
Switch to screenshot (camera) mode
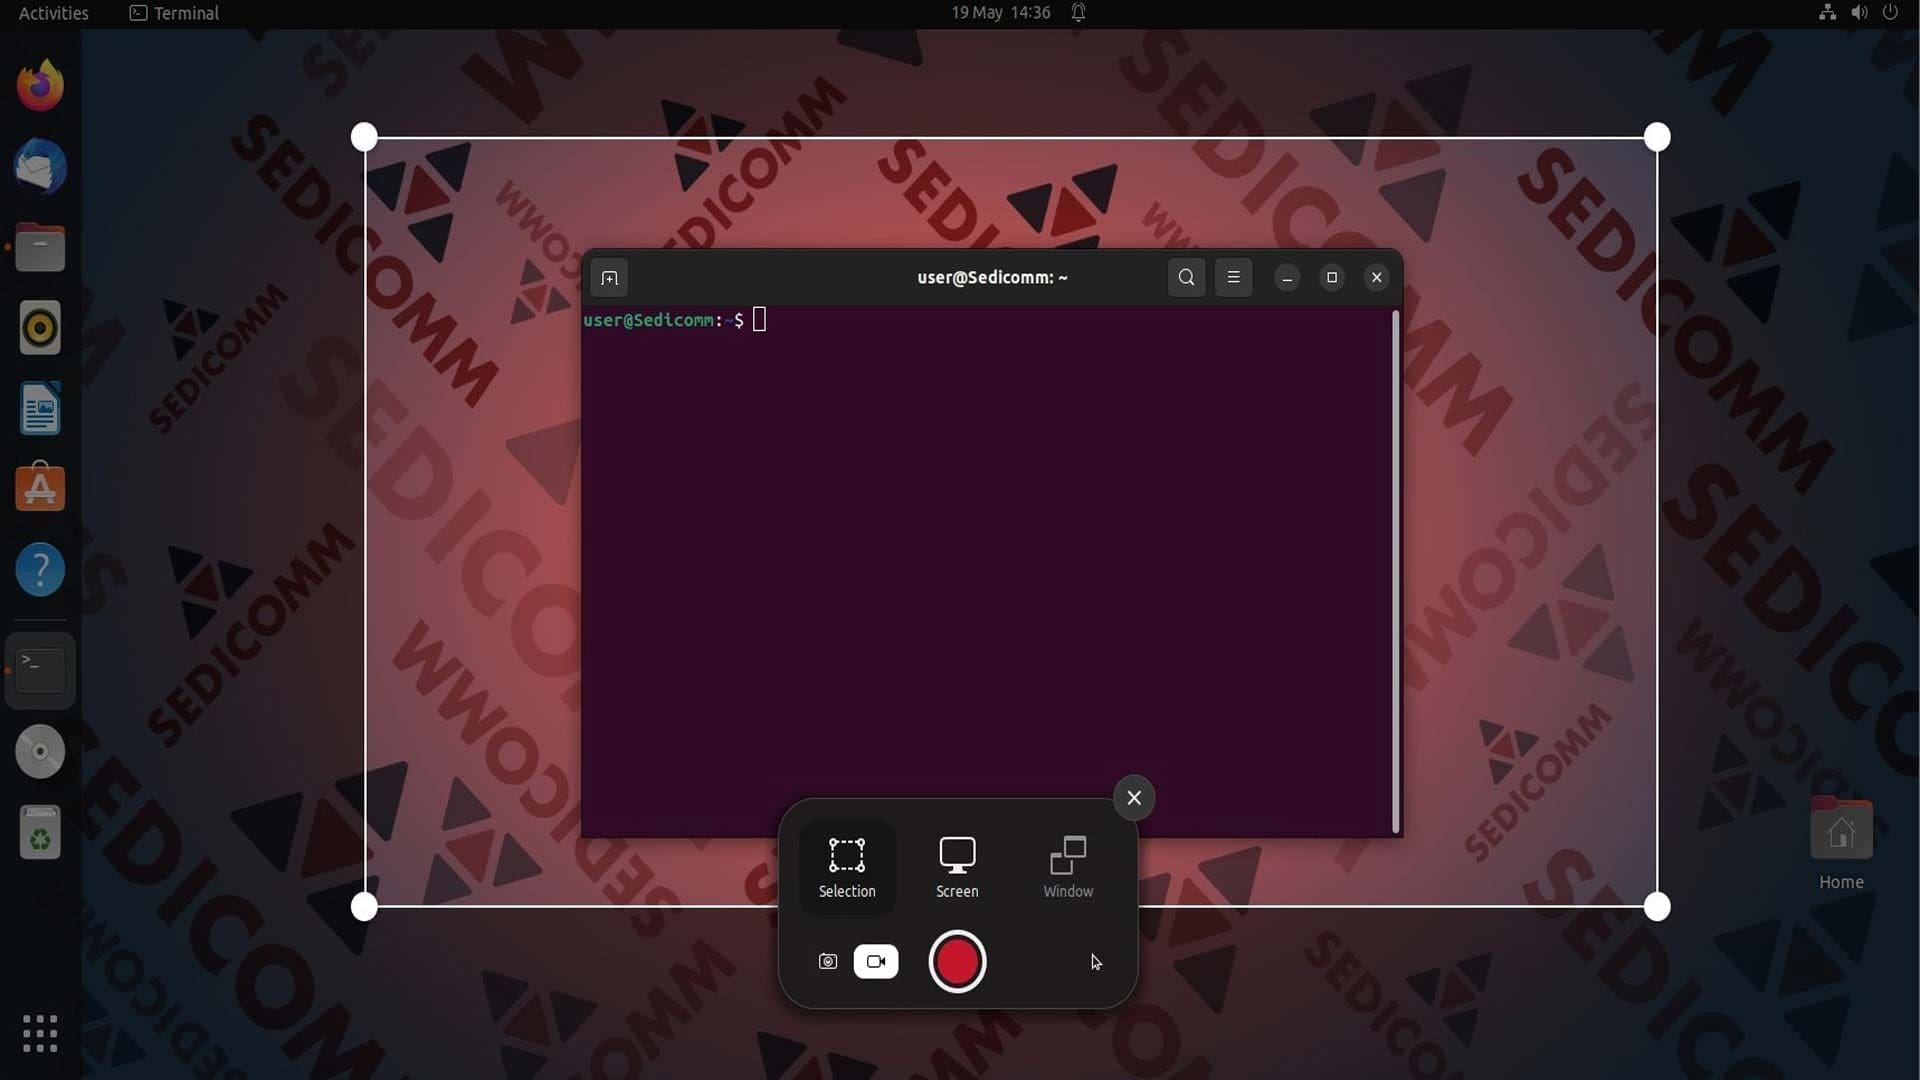(x=828, y=961)
